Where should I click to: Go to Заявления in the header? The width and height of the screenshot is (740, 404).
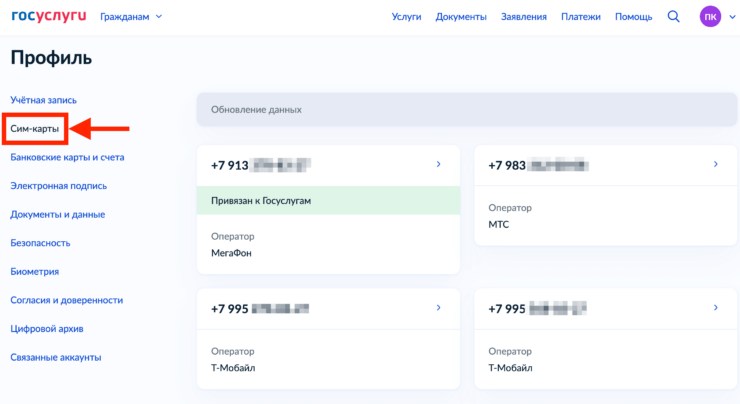[x=524, y=17]
